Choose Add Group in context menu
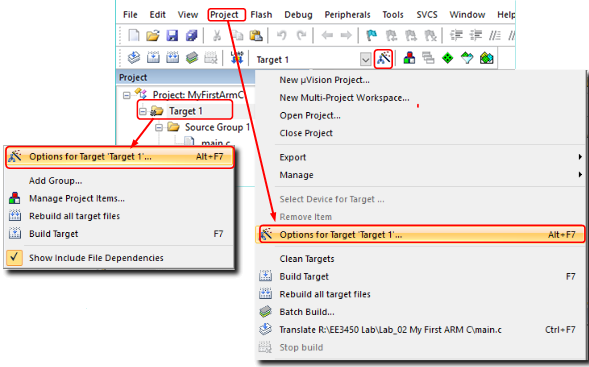The image size is (589, 367). (x=56, y=181)
